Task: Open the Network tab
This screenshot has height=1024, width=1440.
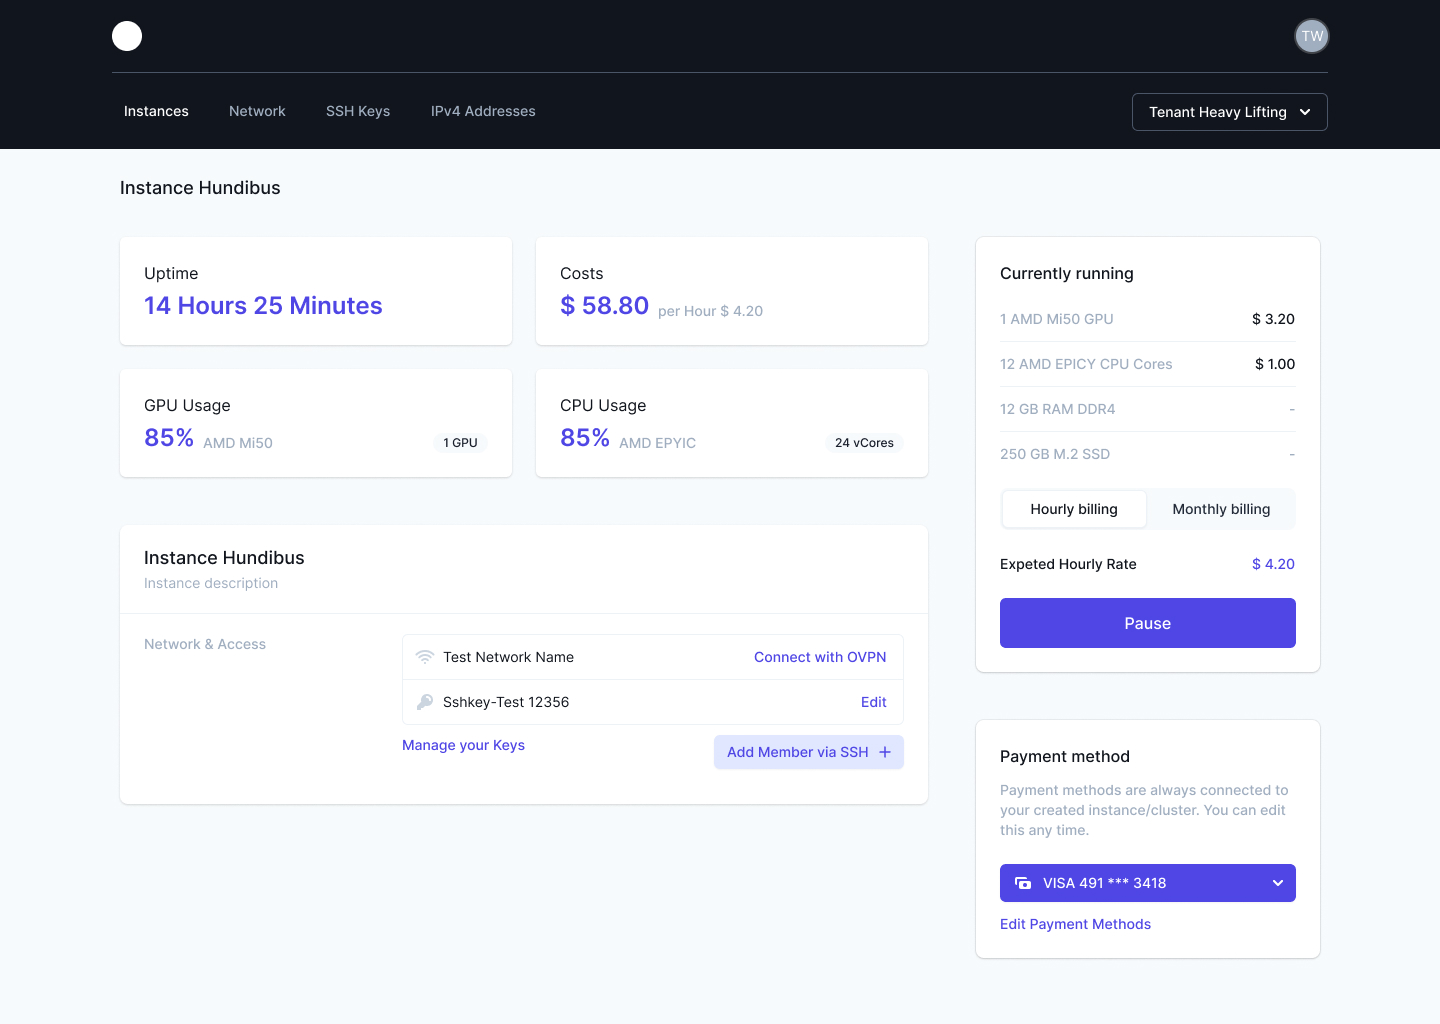Action: pos(257,111)
